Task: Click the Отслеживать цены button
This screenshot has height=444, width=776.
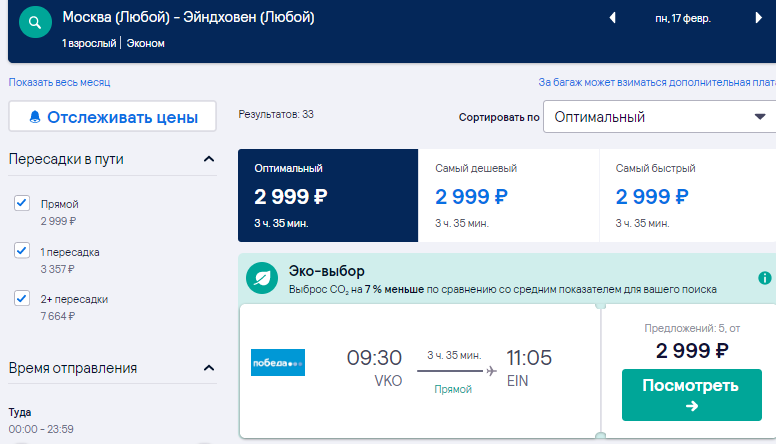Action: 112,117
